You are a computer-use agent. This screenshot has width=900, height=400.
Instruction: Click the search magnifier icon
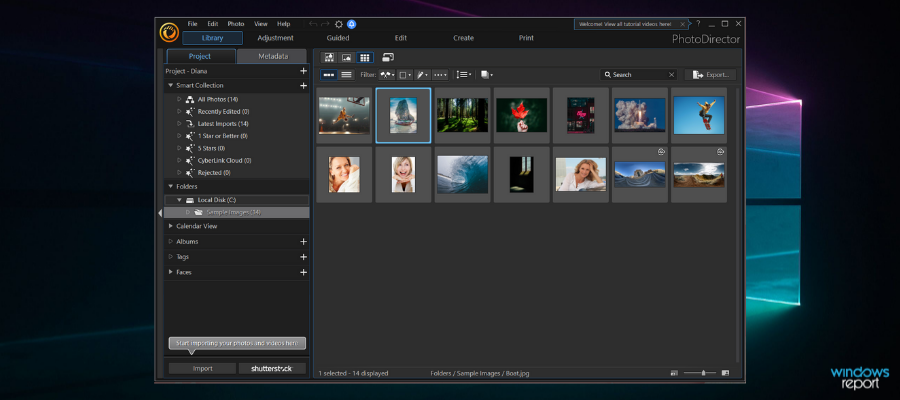(x=608, y=75)
